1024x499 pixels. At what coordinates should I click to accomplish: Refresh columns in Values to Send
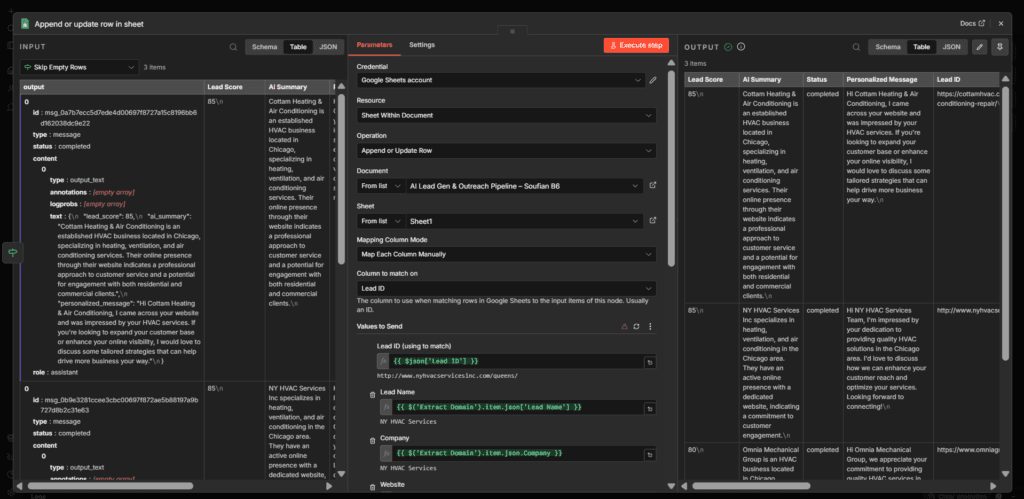tap(637, 327)
